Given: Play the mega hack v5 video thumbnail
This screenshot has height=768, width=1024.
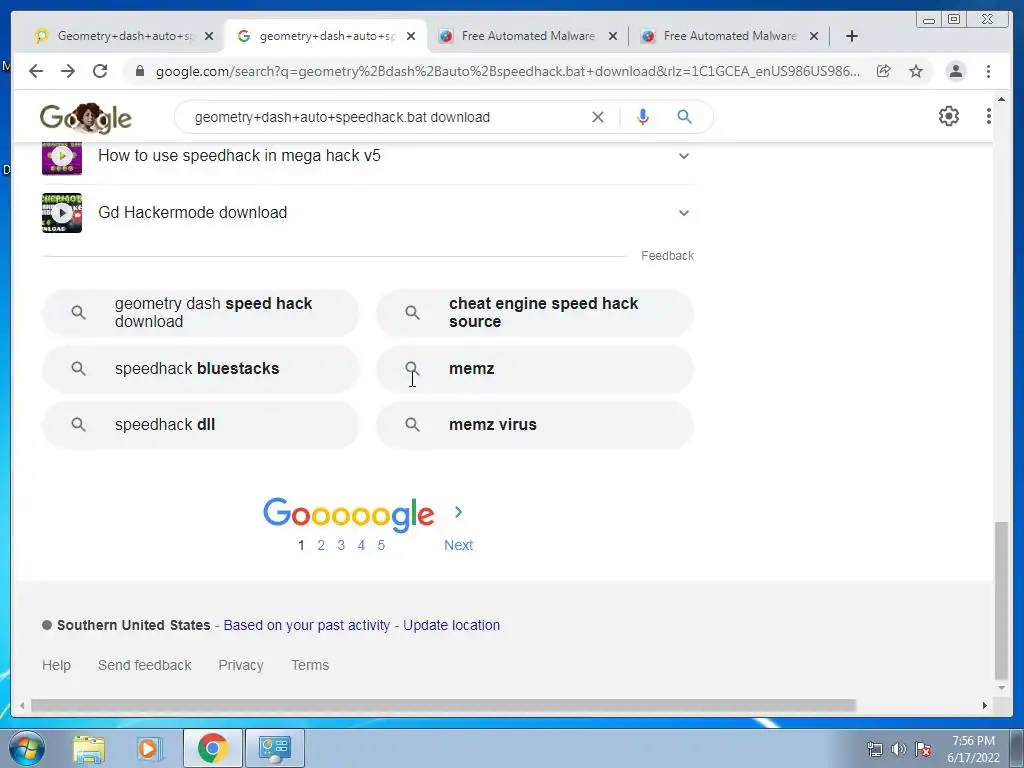Looking at the screenshot, I should (62, 157).
